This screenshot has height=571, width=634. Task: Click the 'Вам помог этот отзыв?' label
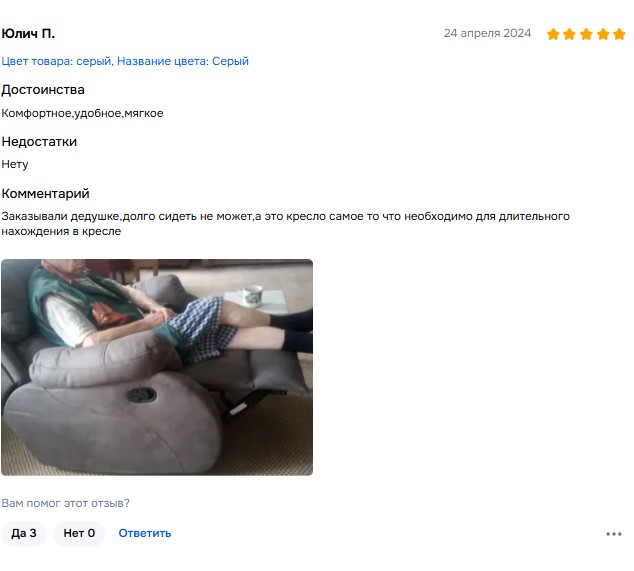(65, 503)
